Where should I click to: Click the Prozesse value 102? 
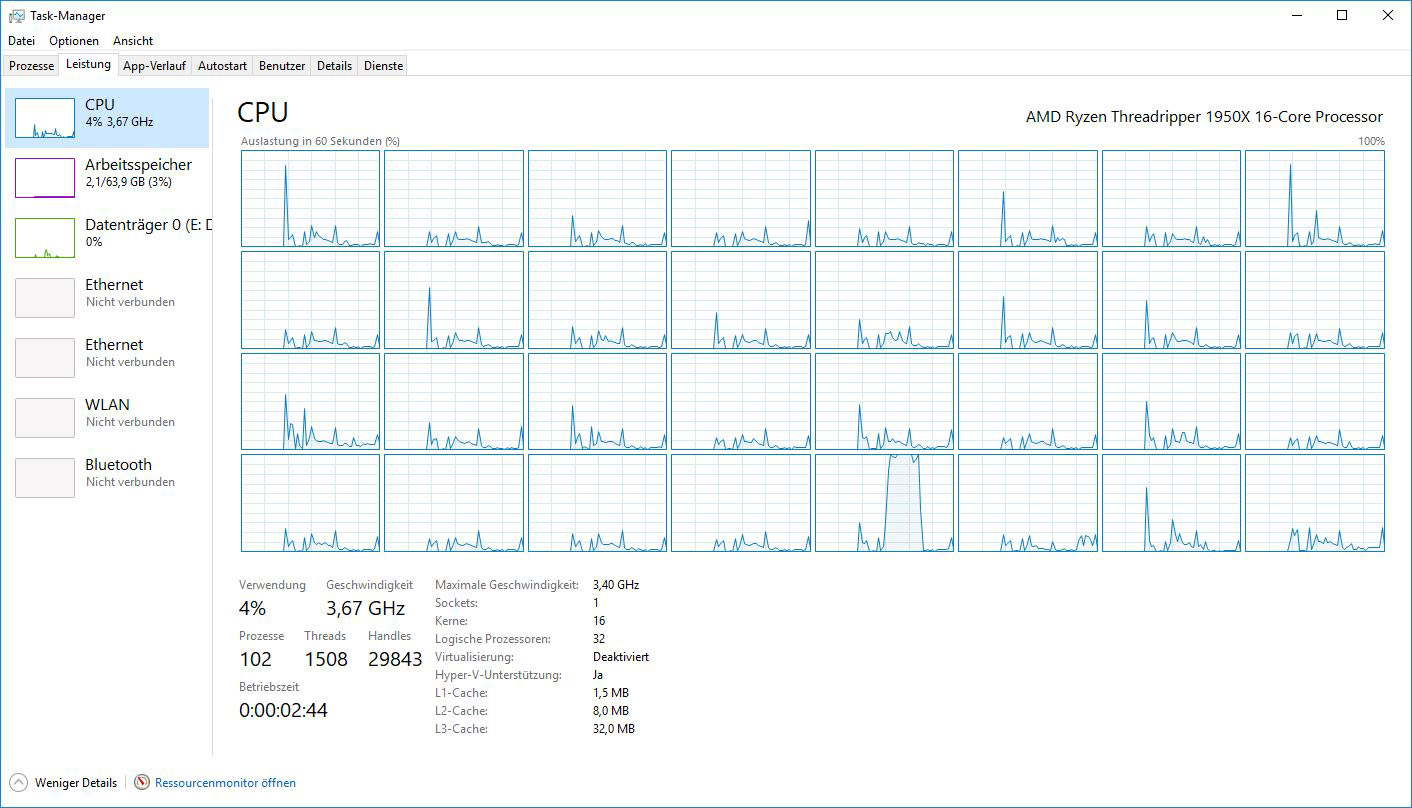[x=255, y=659]
